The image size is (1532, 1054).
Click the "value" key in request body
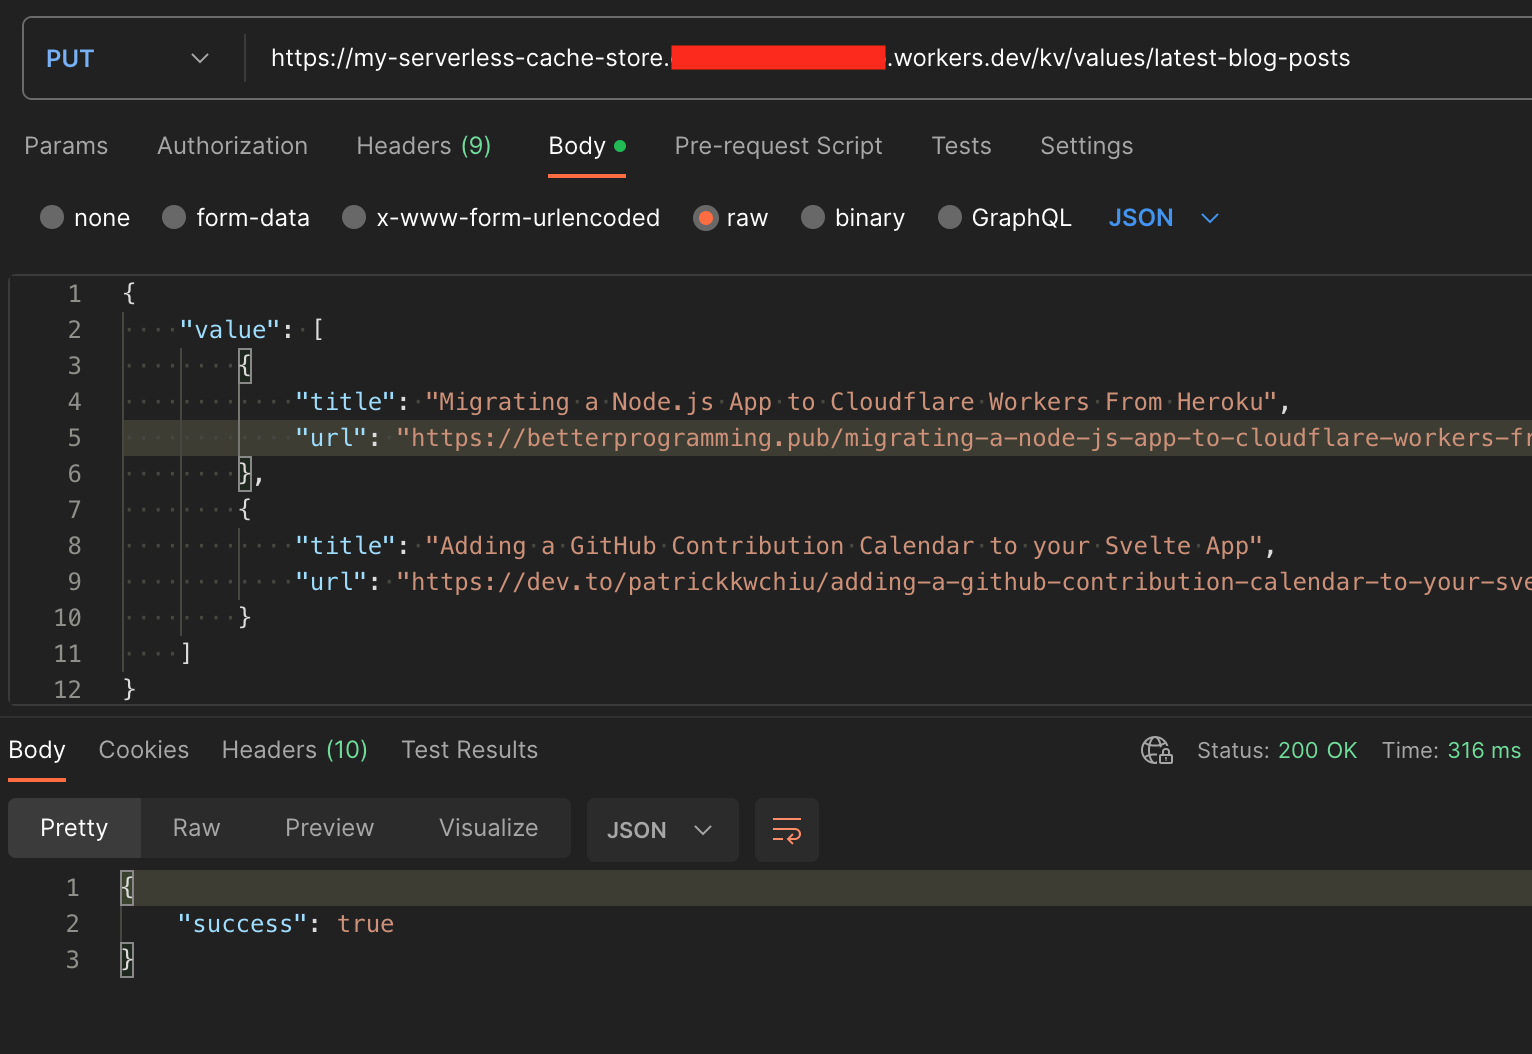pyautogui.click(x=230, y=330)
